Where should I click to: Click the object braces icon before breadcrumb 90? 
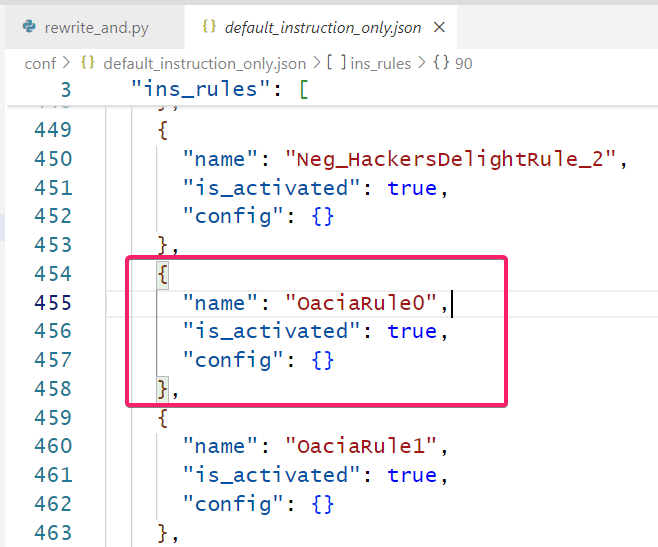tap(440, 63)
